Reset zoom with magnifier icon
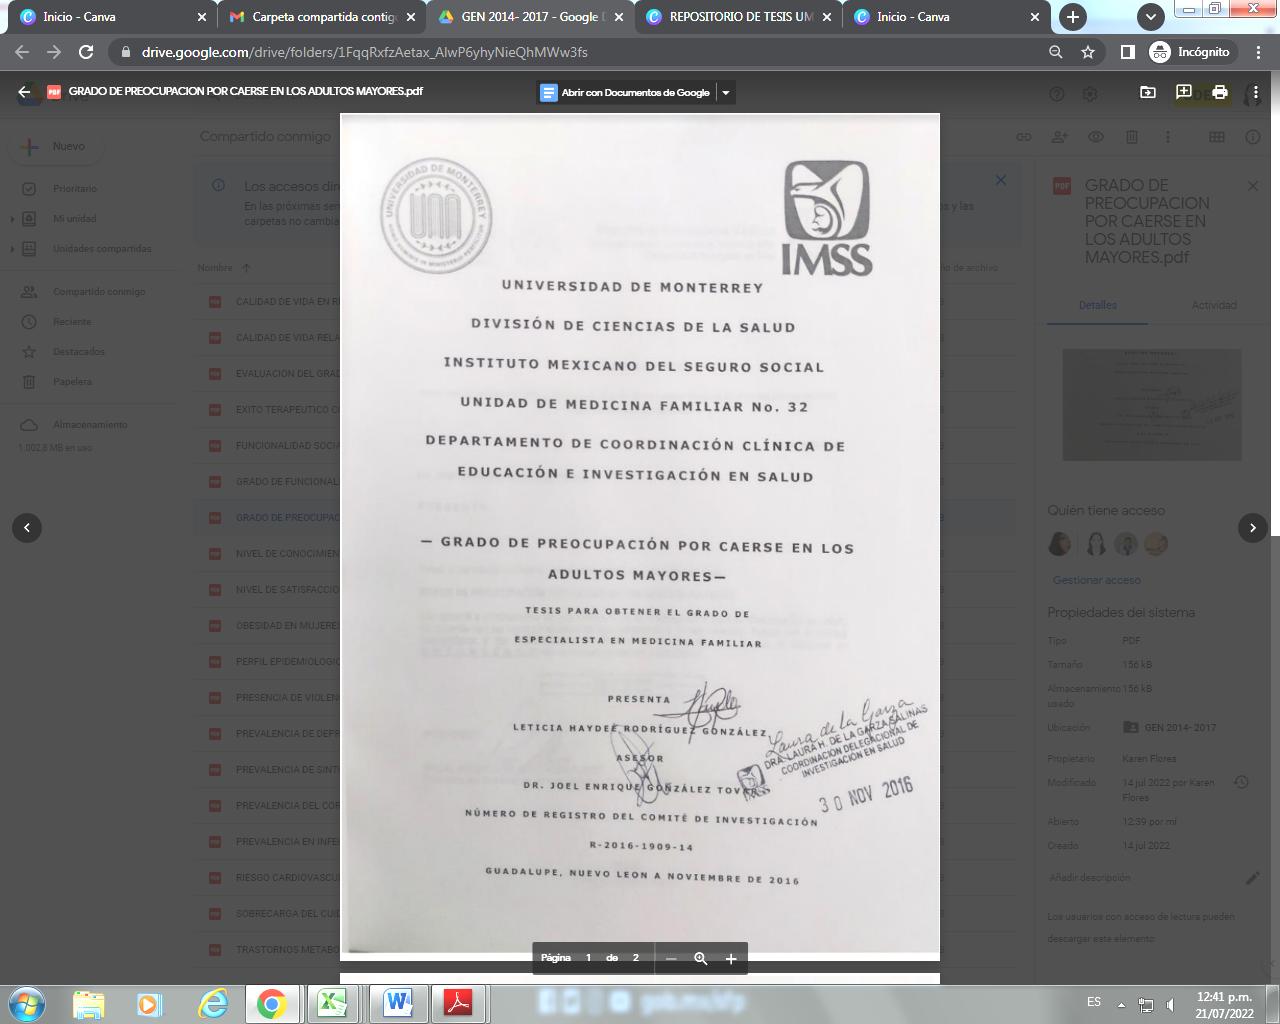 click(x=701, y=958)
